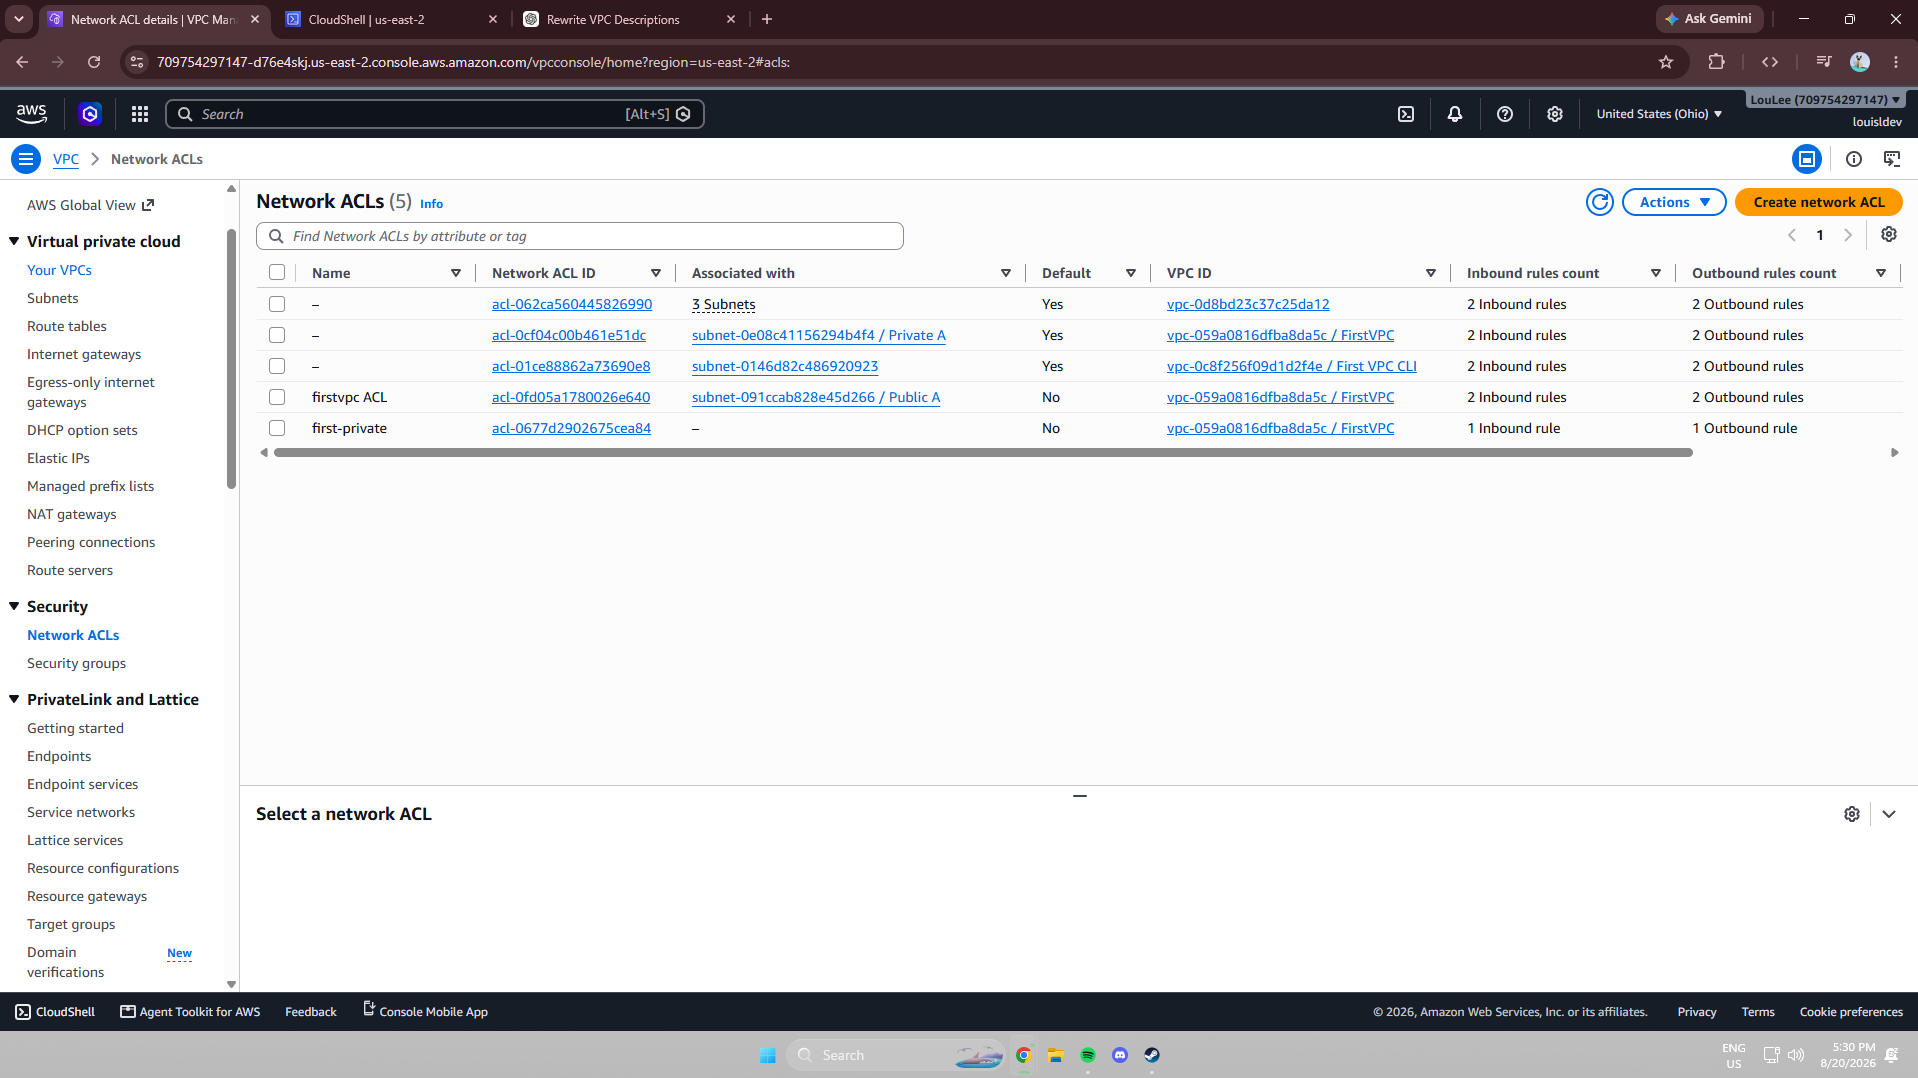1918x1078 pixels.
Task: Open Feedback in the footer
Action: pos(311,1012)
